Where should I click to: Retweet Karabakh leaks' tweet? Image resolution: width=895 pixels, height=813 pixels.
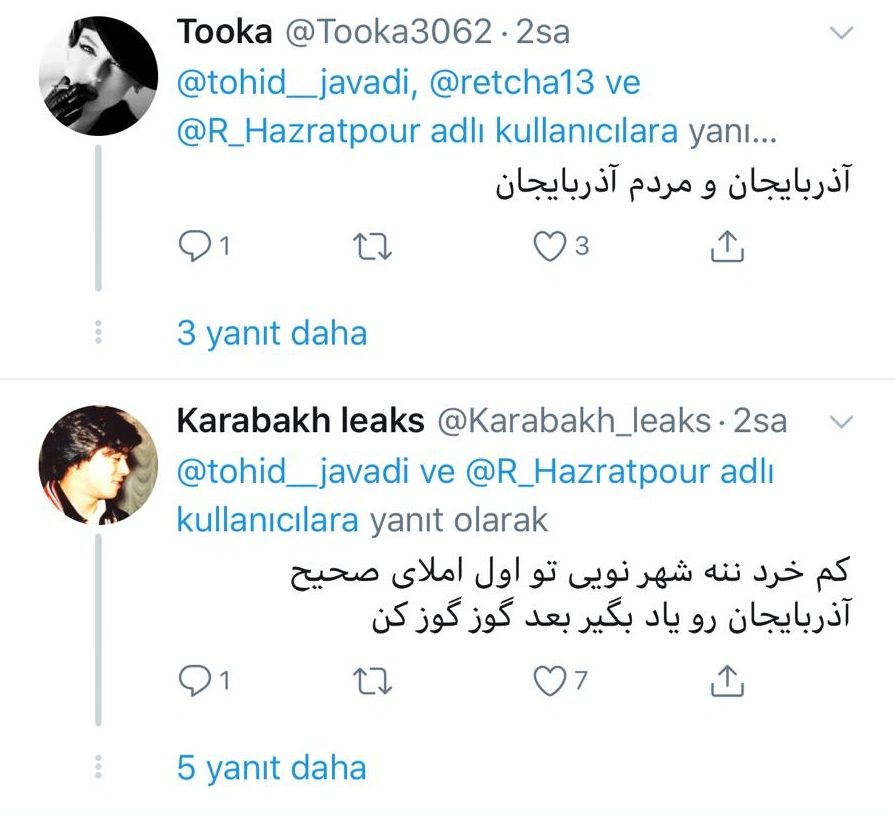[373, 681]
